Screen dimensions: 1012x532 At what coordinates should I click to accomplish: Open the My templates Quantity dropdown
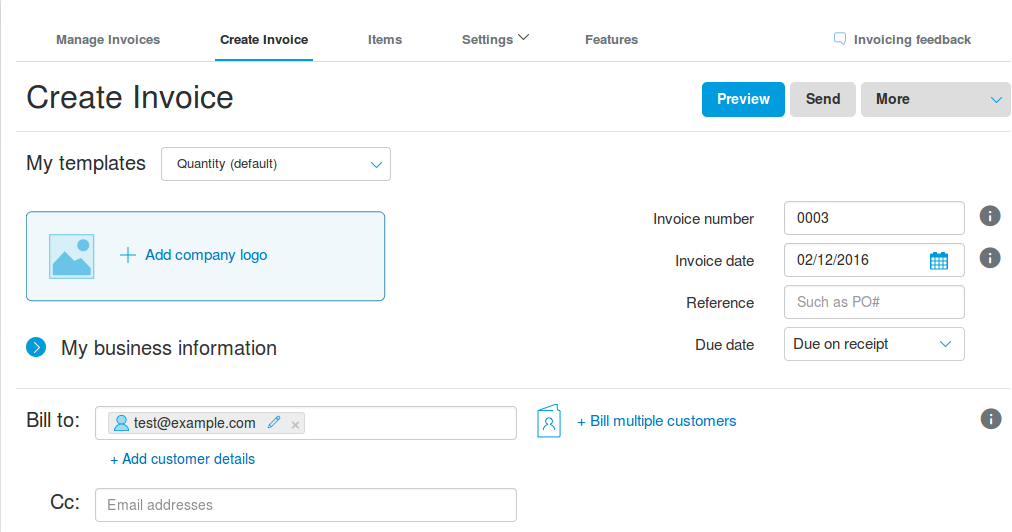[276, 164]
